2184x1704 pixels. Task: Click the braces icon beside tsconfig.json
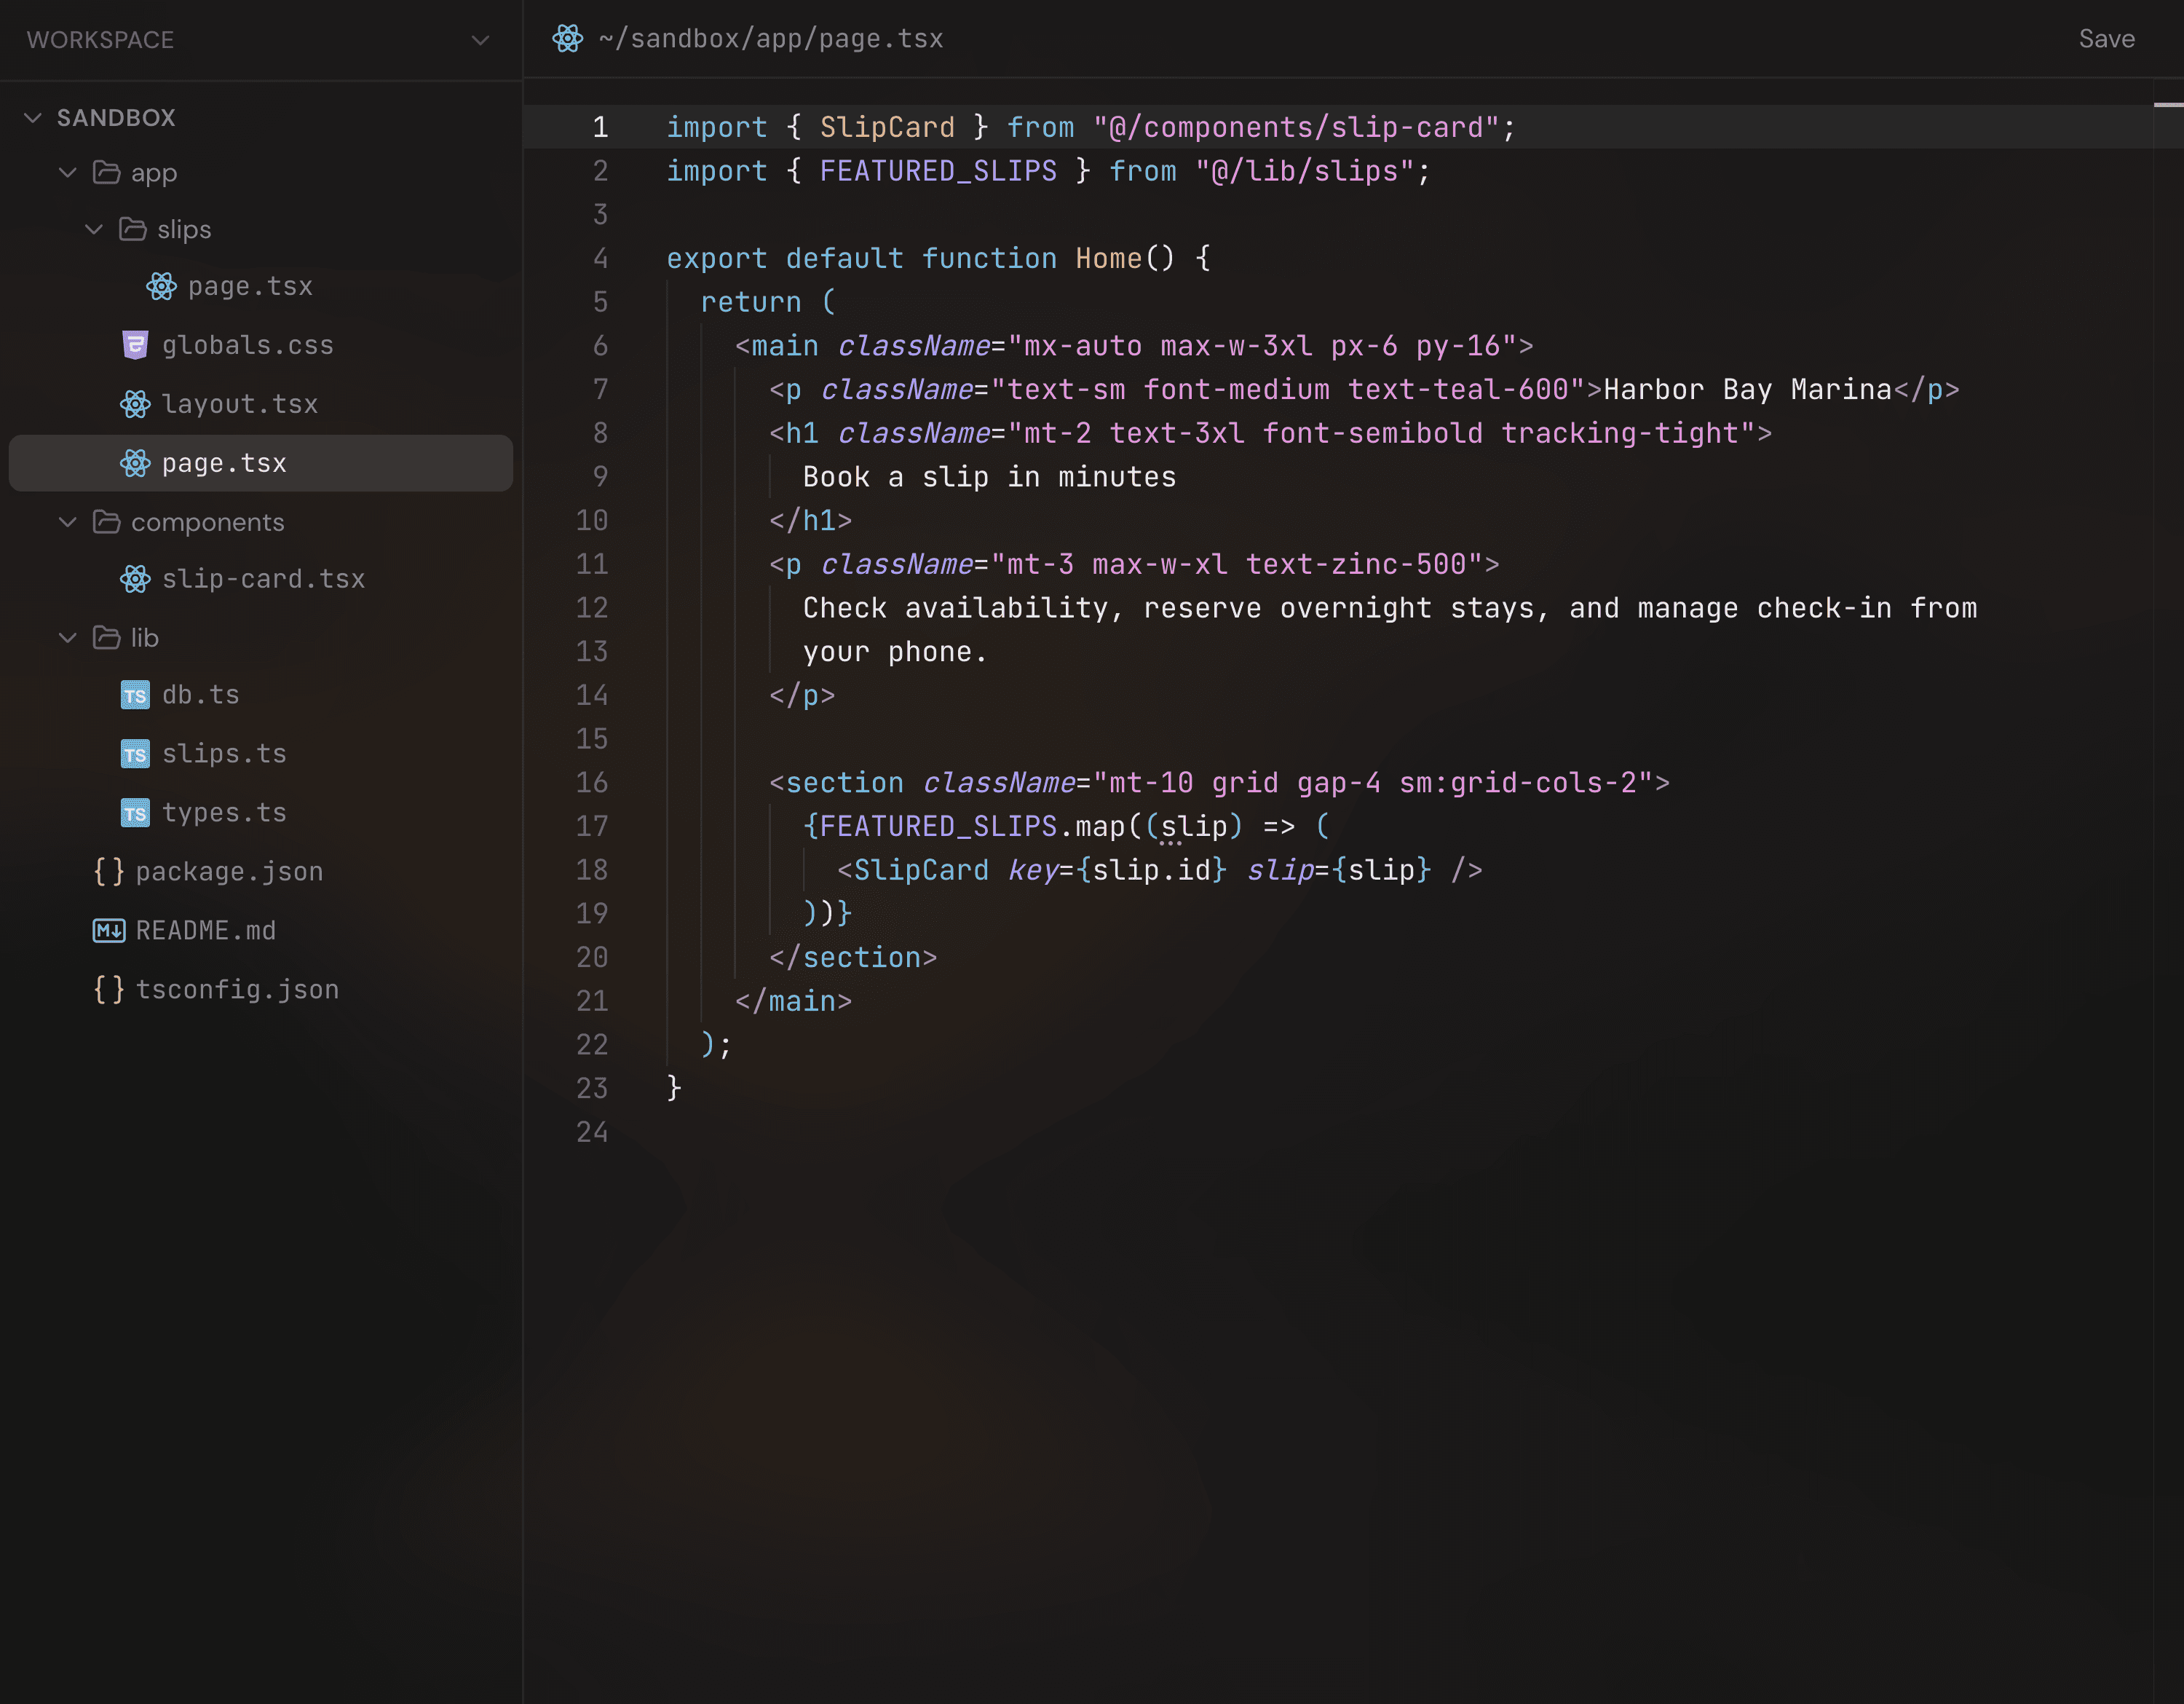[109, 990]
